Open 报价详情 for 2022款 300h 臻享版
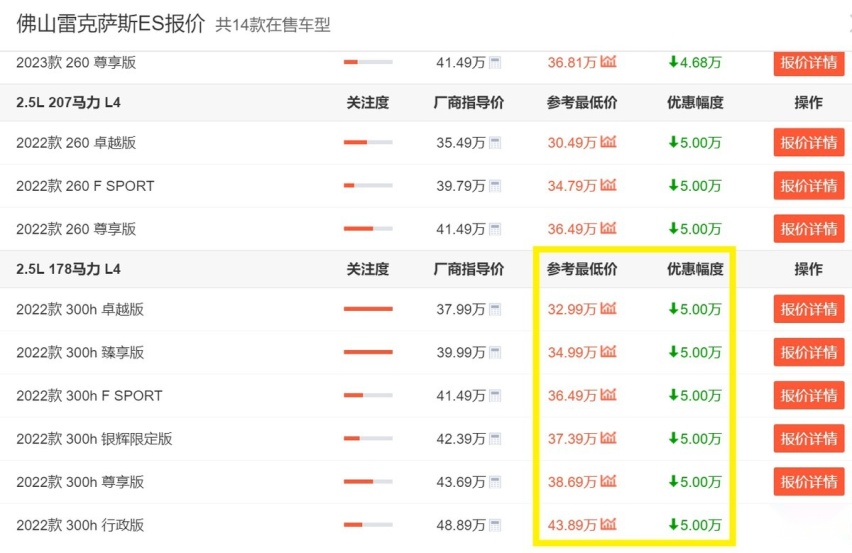The height and width of the screenshot is (553, 852). coord(808,352)
